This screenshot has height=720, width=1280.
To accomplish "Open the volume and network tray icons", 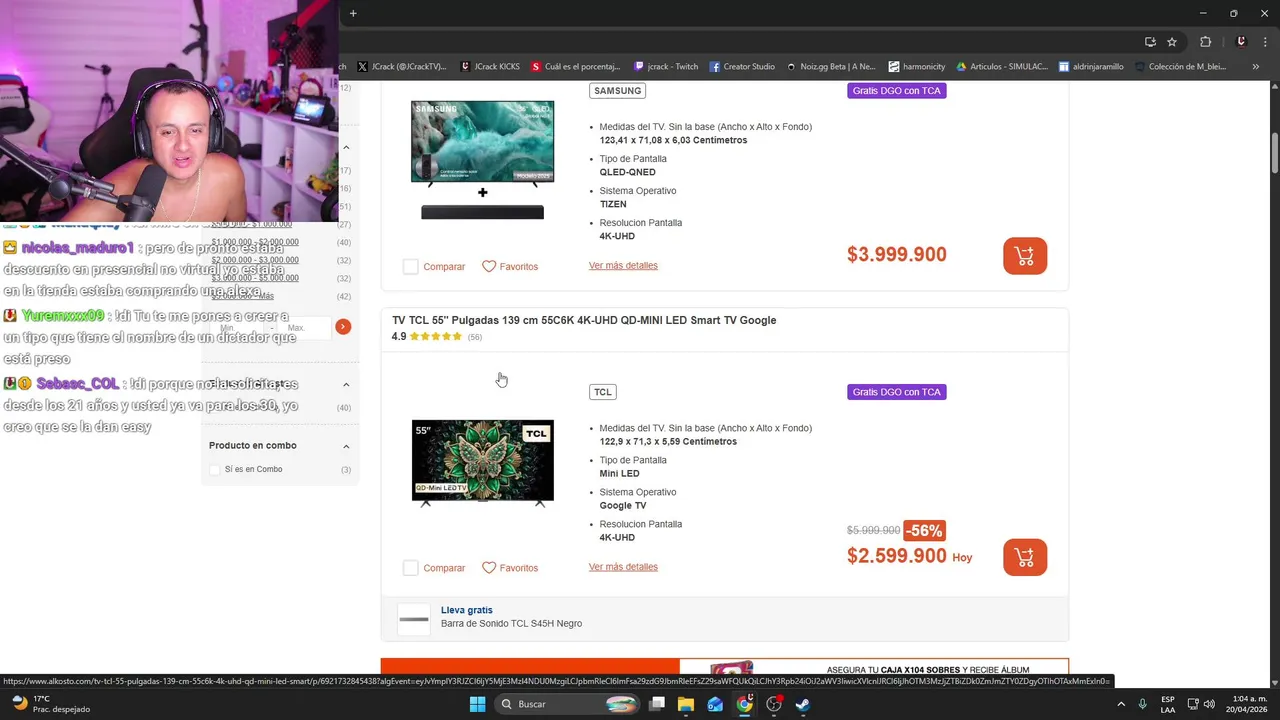I will click(1201, 704).
